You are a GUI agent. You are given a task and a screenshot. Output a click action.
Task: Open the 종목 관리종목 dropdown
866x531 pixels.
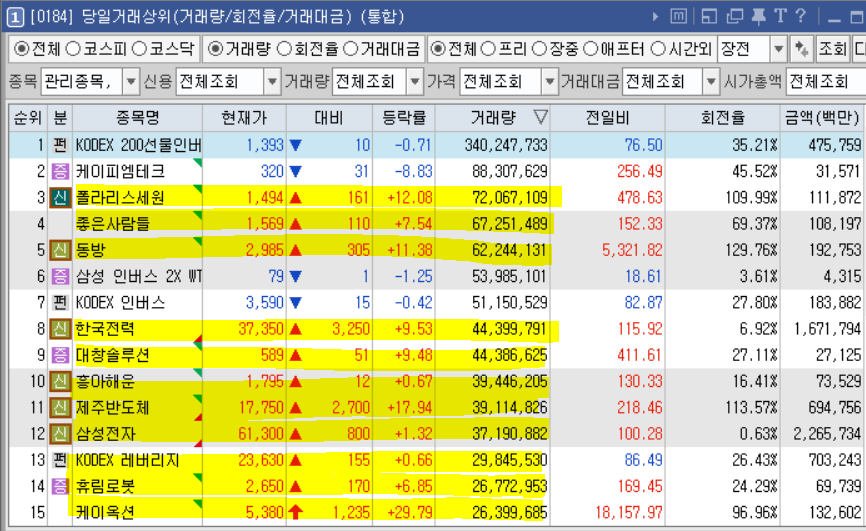tap(131, 82)
